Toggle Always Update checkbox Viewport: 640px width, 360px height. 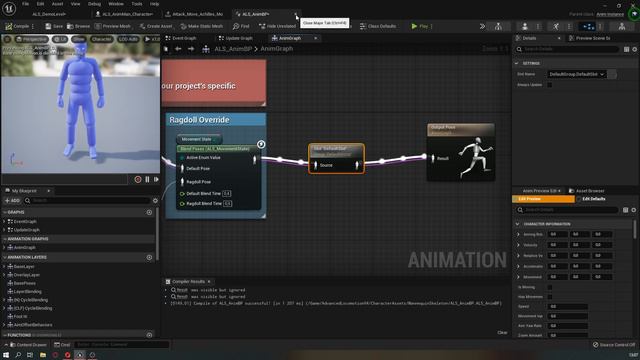pyautogui.click(x=550, y=85)
